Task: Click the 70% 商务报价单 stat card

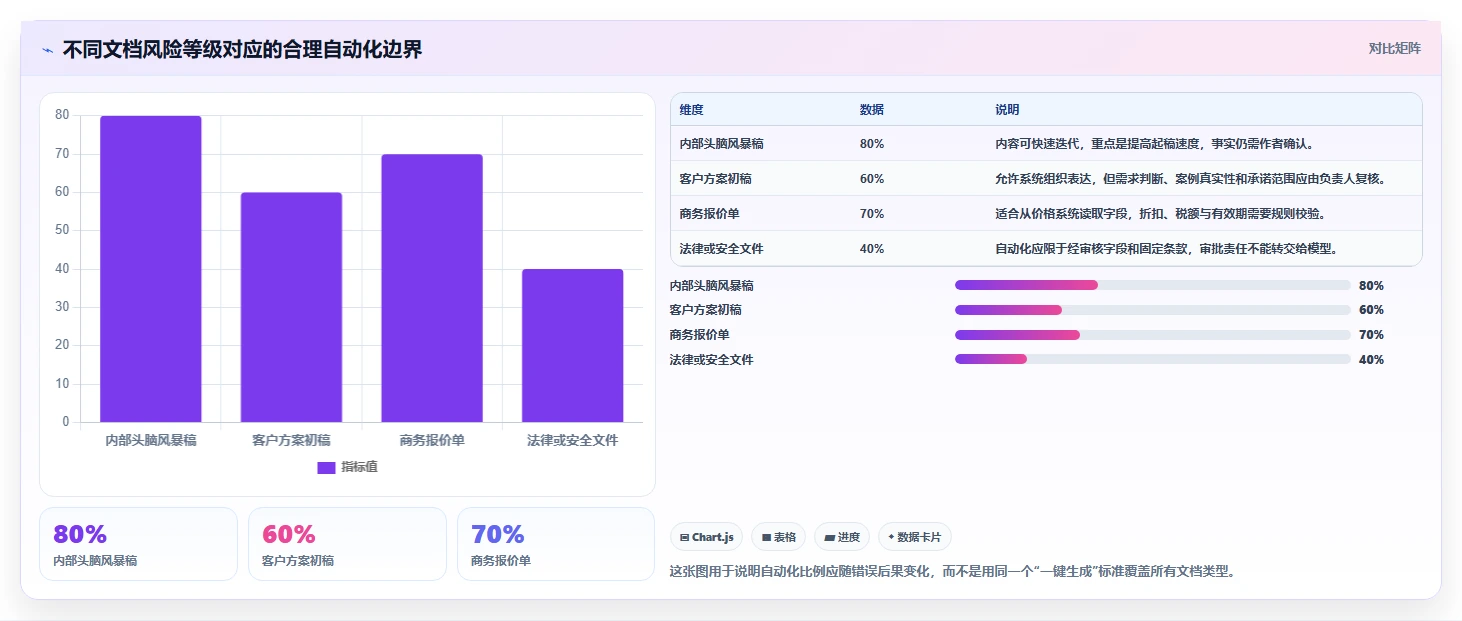Action: coord(556,544)
